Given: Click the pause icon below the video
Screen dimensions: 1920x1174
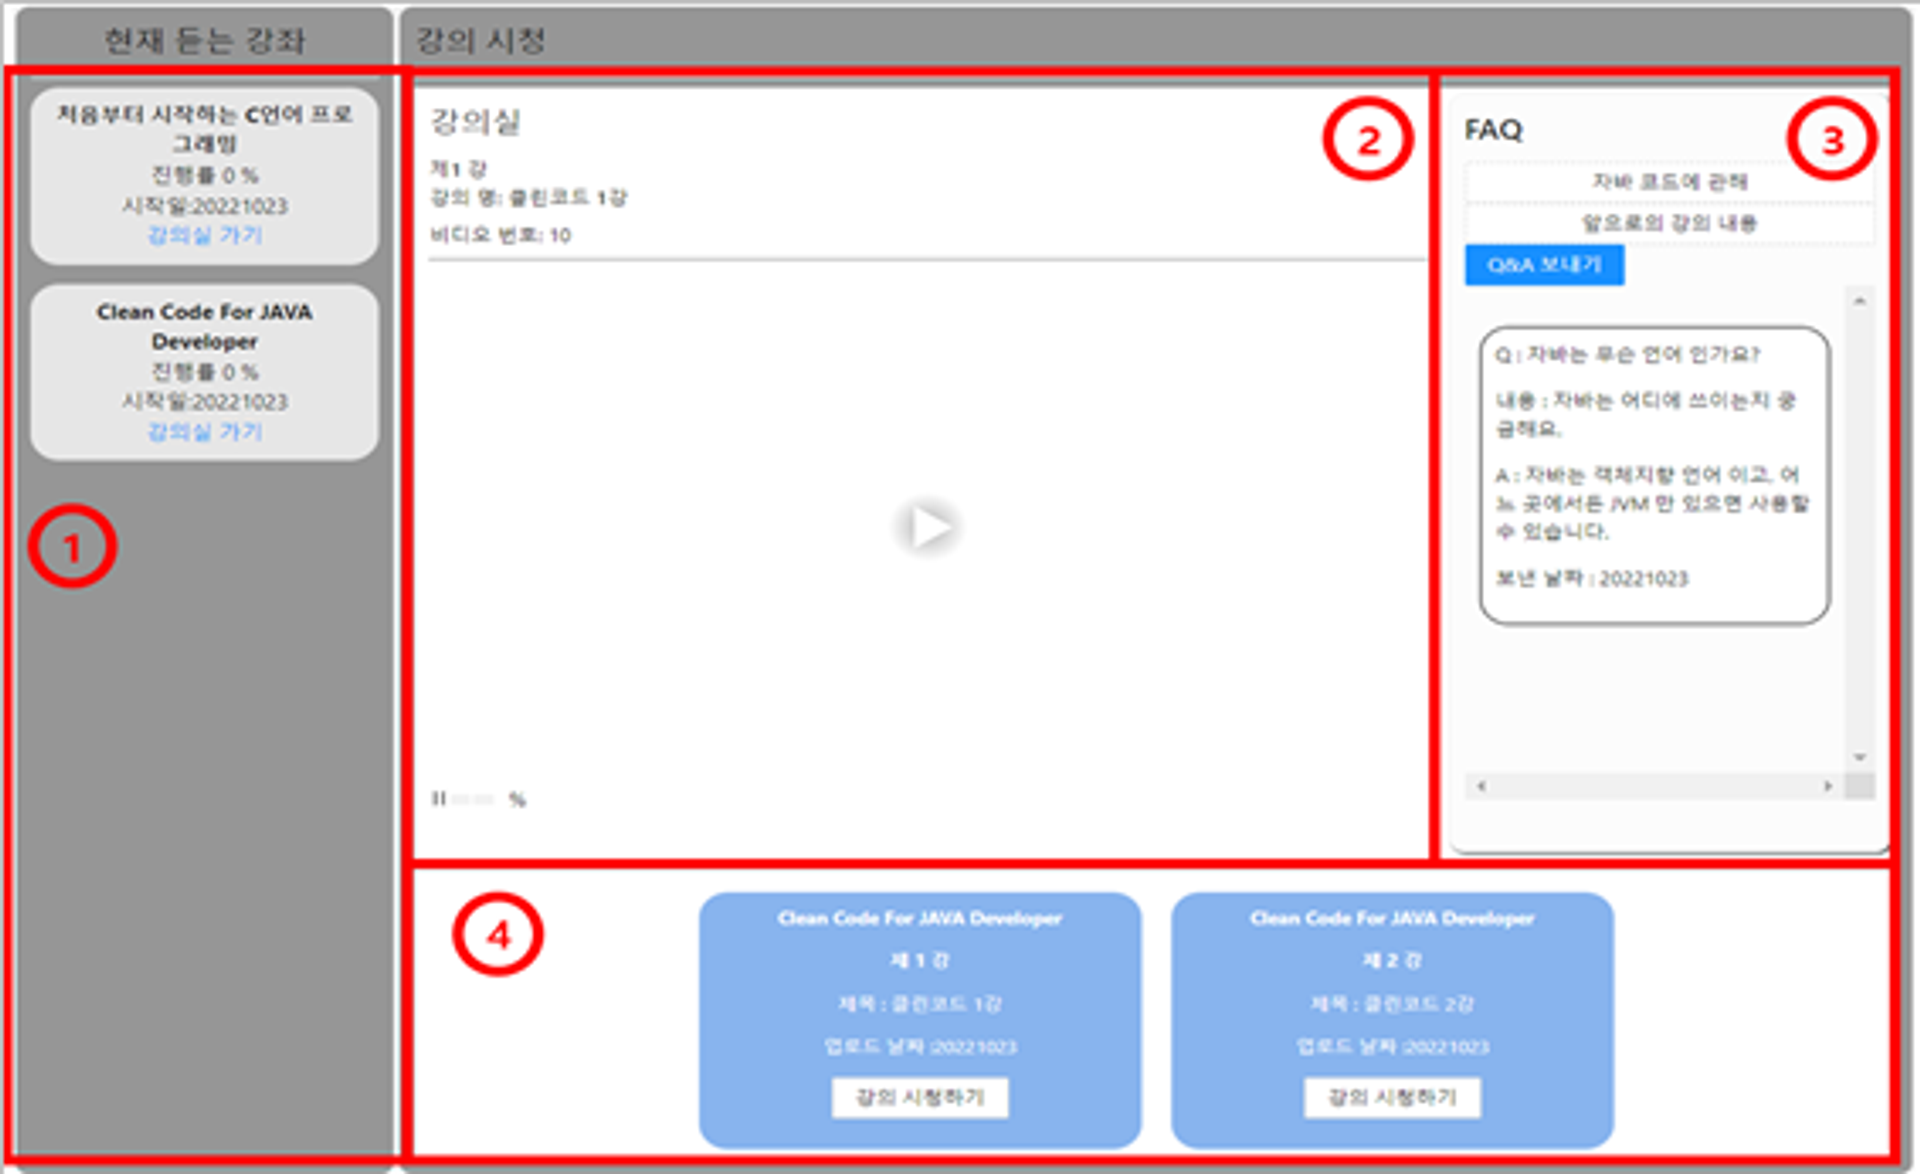Looking at the screenshot, I should (437, 798).
